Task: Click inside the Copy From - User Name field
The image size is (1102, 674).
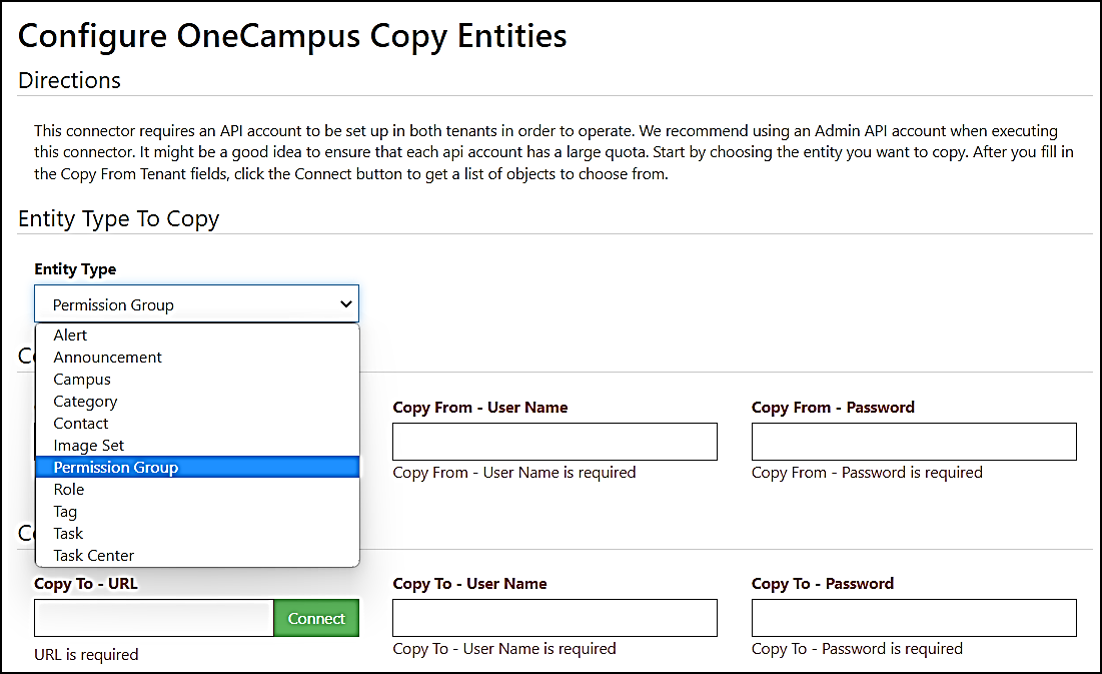Action: tap(554, 441)
